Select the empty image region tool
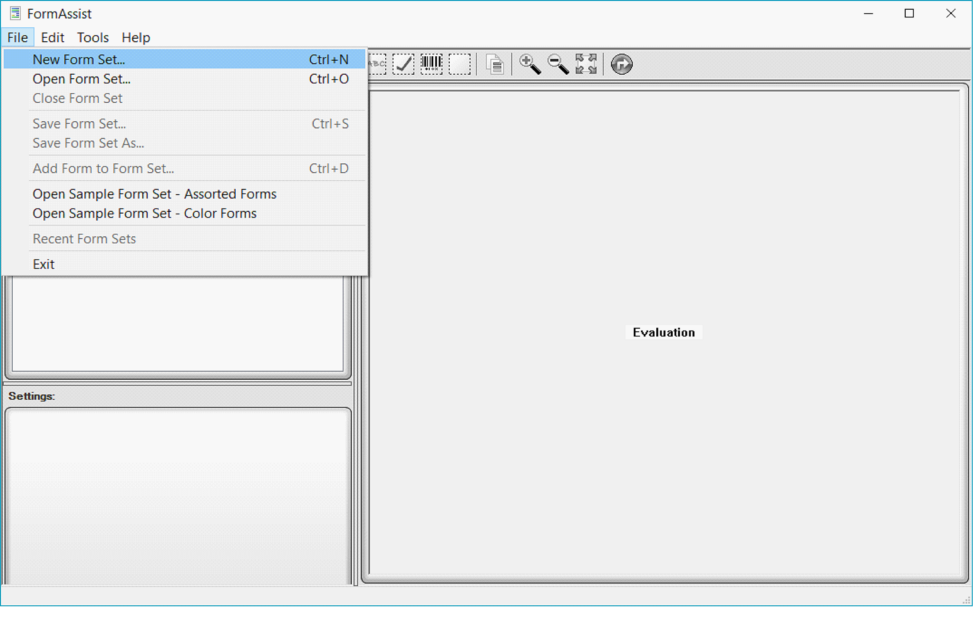Screen dimensions: 975x626 [x=460, y=63]
